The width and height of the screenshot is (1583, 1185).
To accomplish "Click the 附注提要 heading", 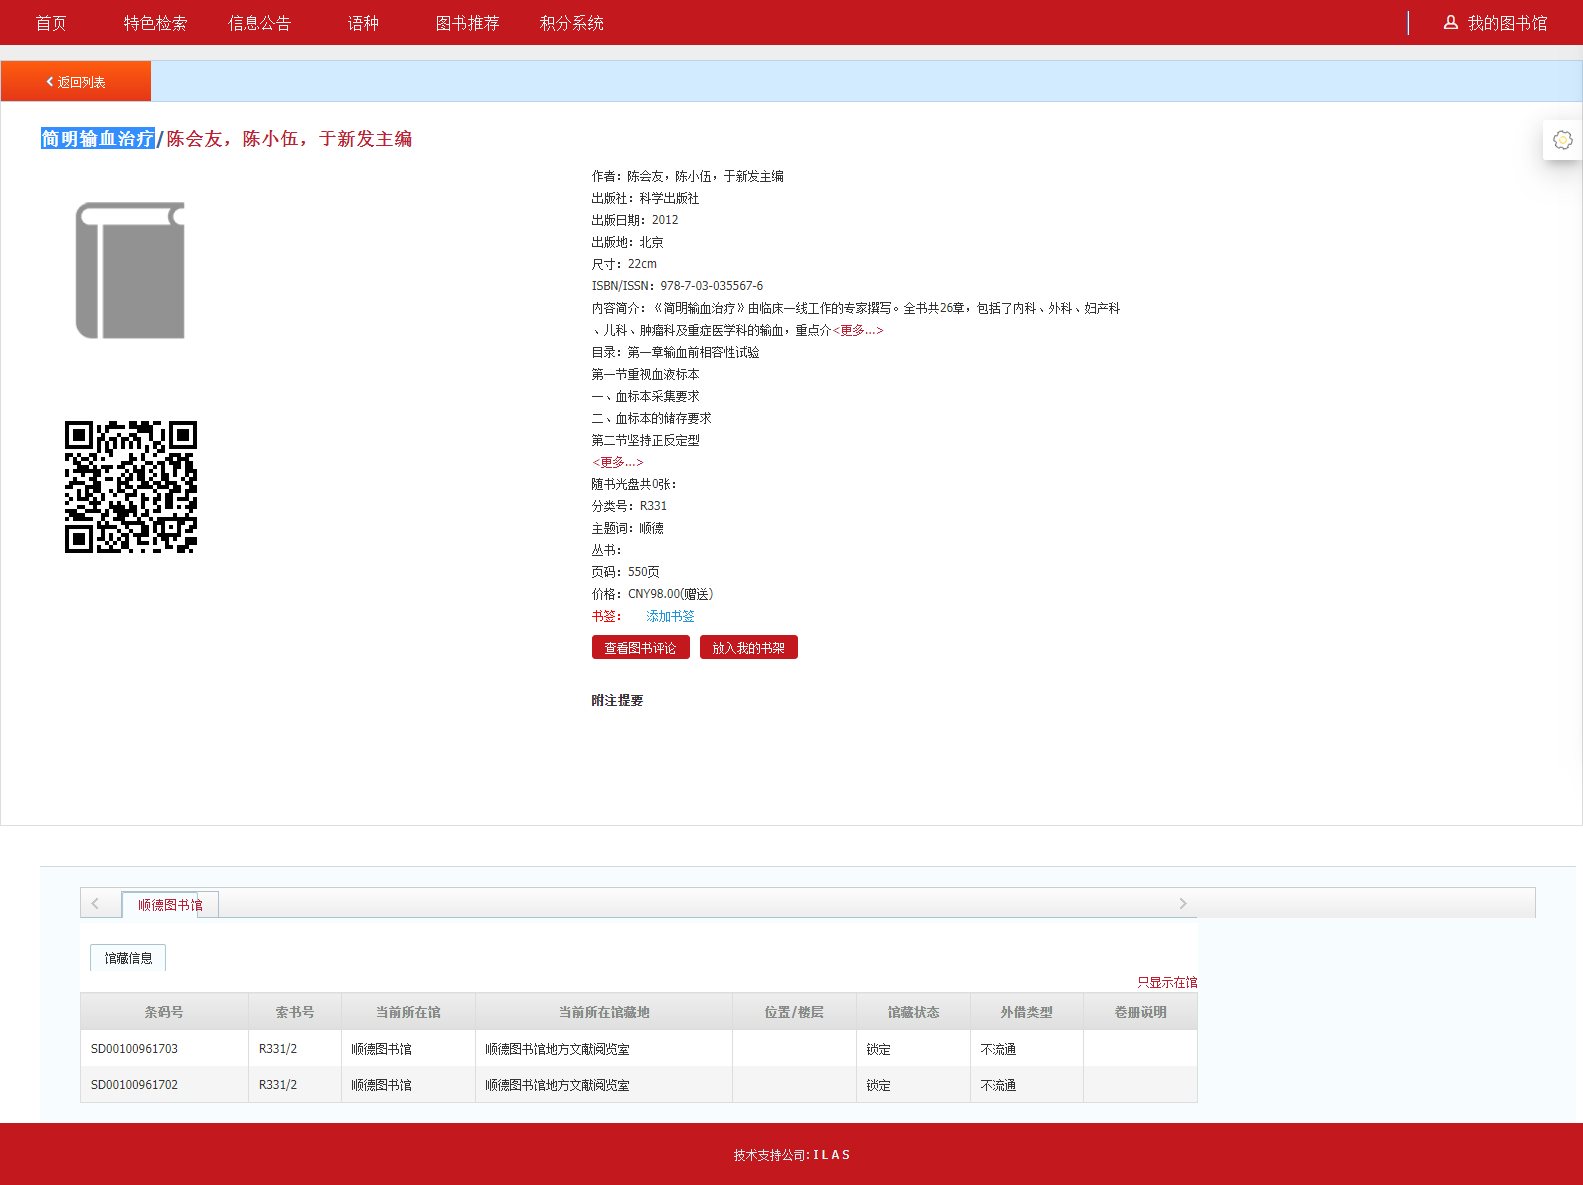I will (617, 700).
